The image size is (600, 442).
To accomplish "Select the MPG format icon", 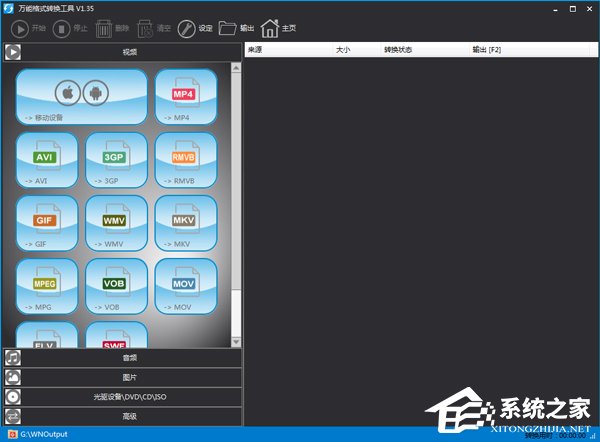I will 46,287.
